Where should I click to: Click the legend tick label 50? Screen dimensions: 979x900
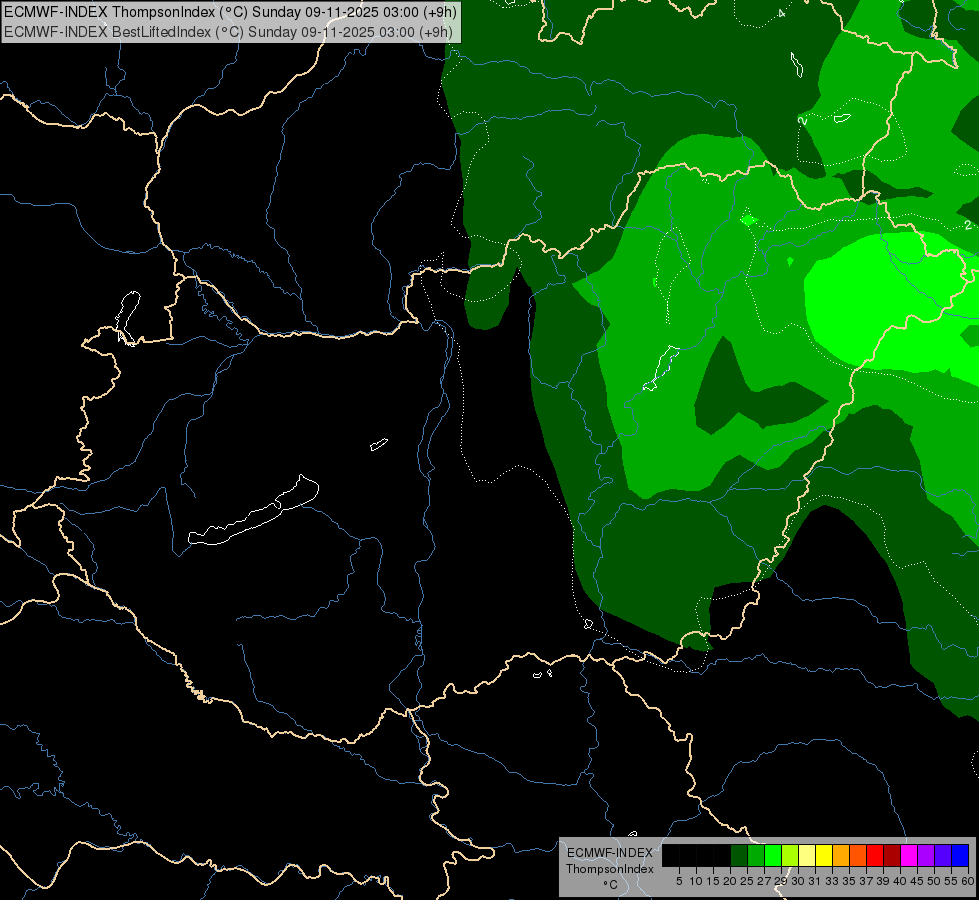(x=934, y=881)
